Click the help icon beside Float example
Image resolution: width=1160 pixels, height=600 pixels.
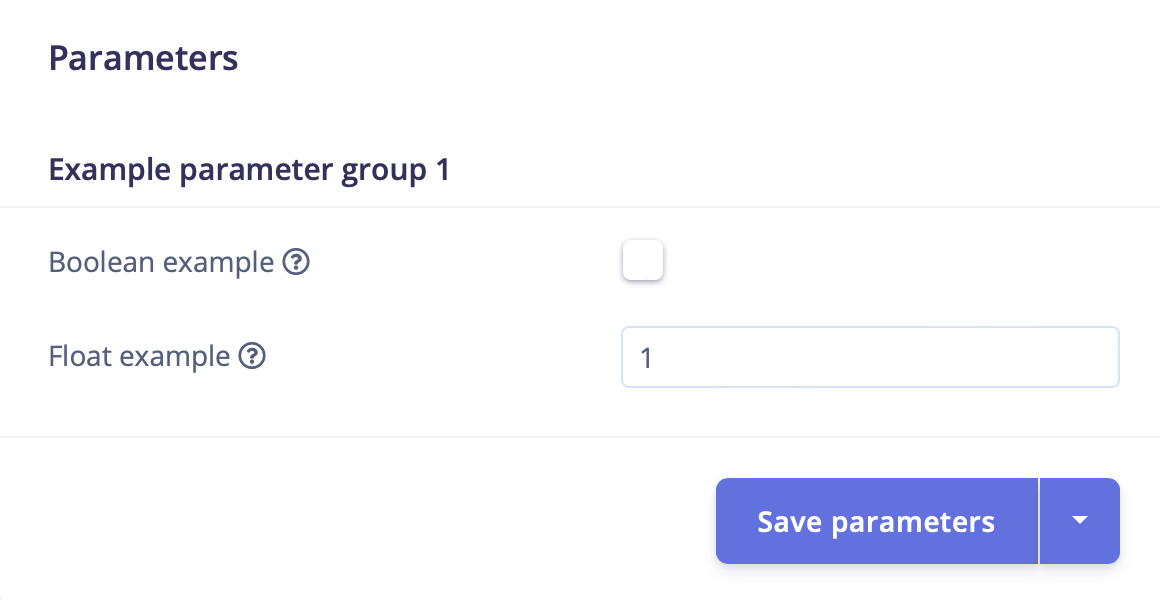point(253,356)
